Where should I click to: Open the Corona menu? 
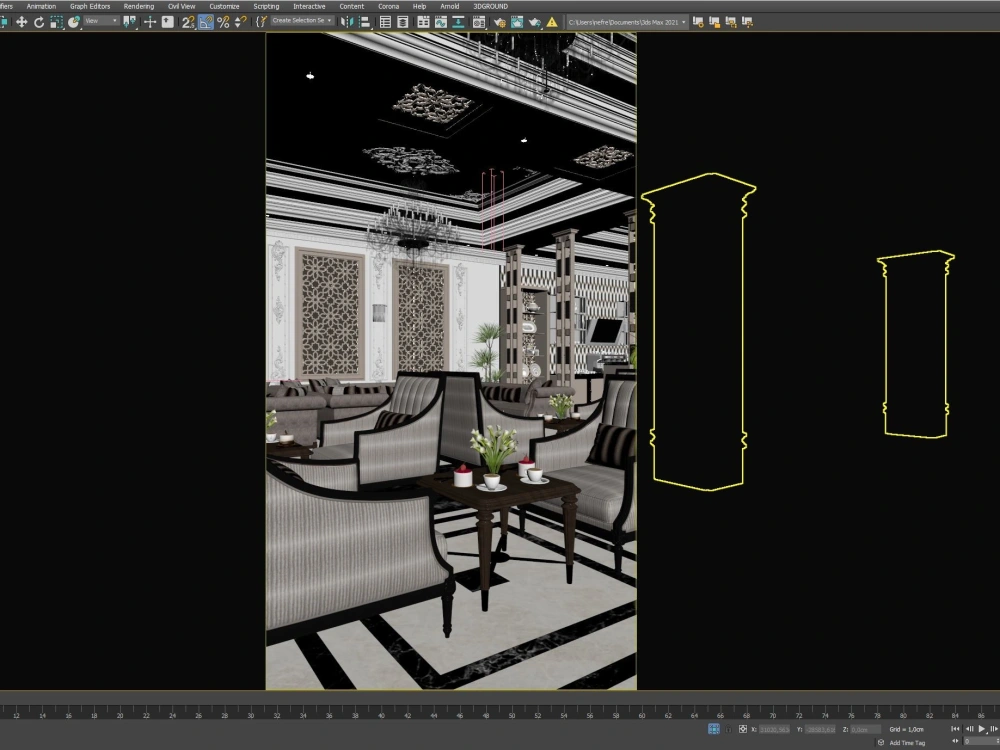click(388, 6)
